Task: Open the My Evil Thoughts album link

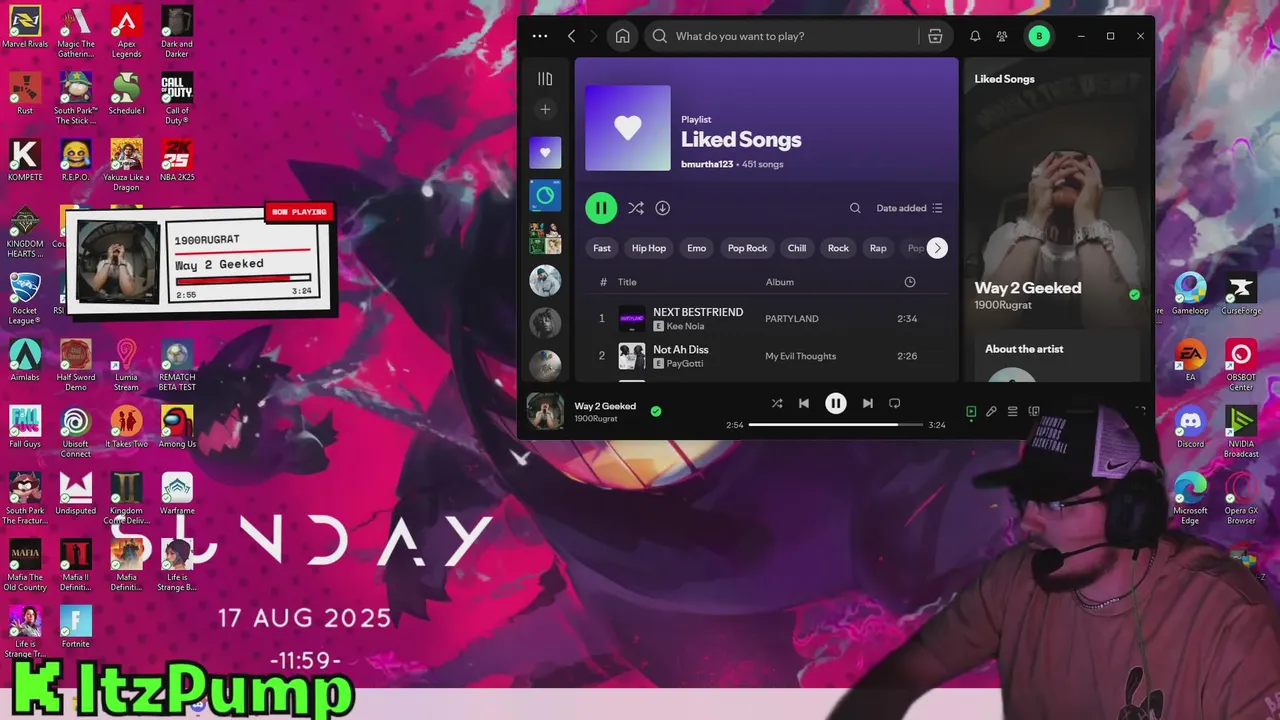Action: (801, 356)
